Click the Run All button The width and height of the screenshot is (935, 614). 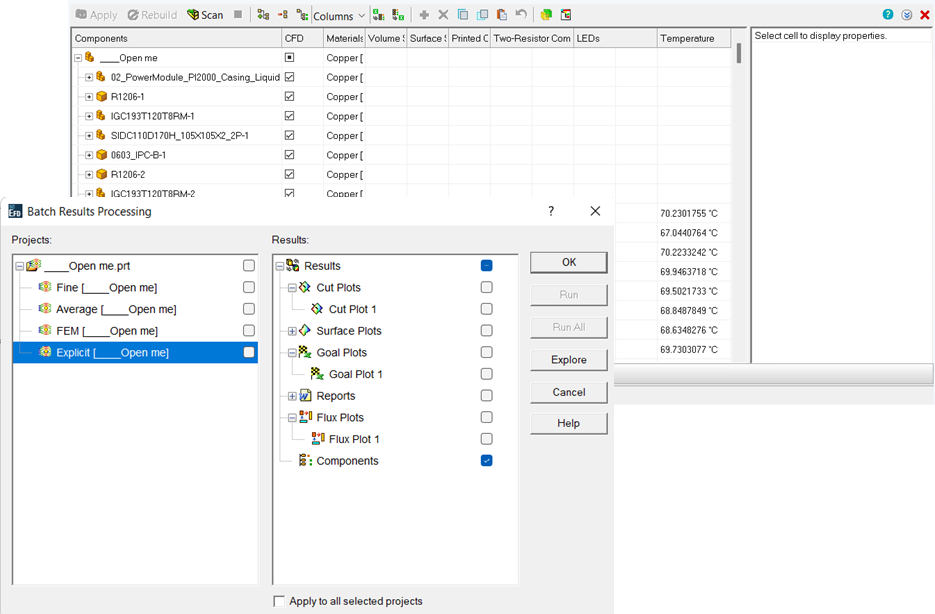[x=569, y=327]
